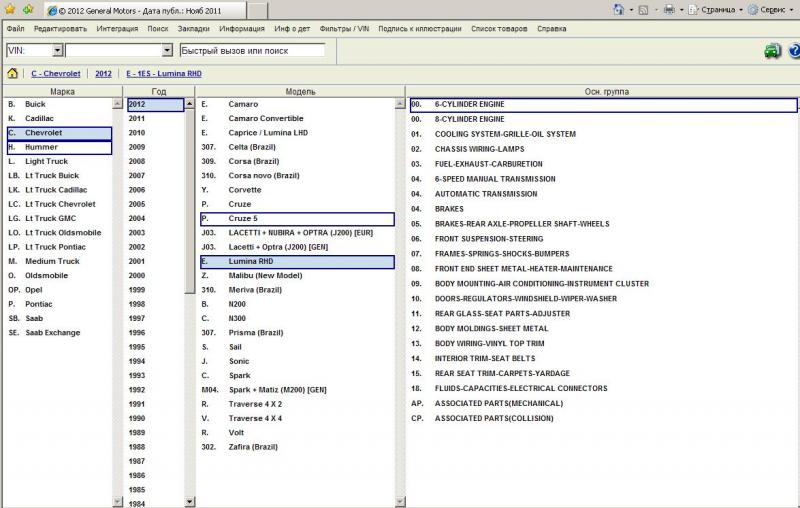Click the quick search input field
This screenshot has width=800, height=508.
(252, 50)
